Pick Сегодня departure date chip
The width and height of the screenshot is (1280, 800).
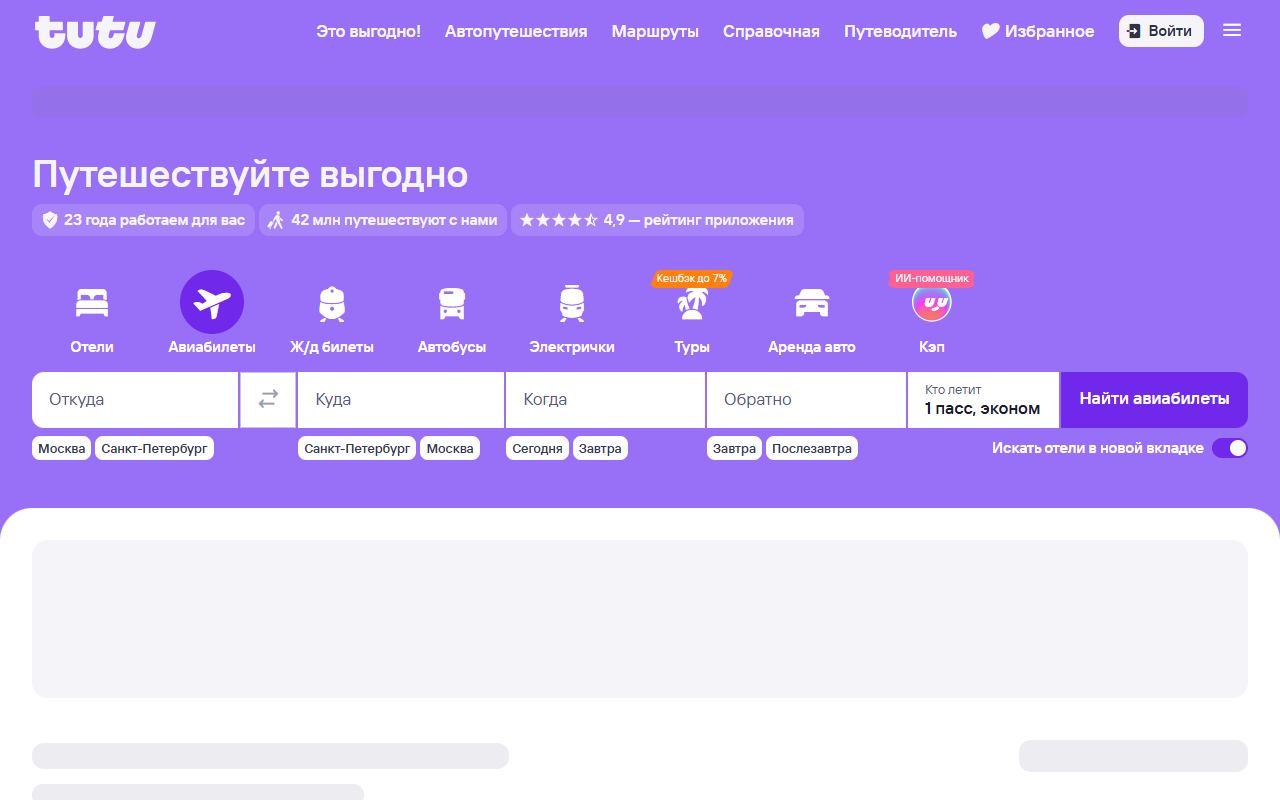click(x=538, y=448)
